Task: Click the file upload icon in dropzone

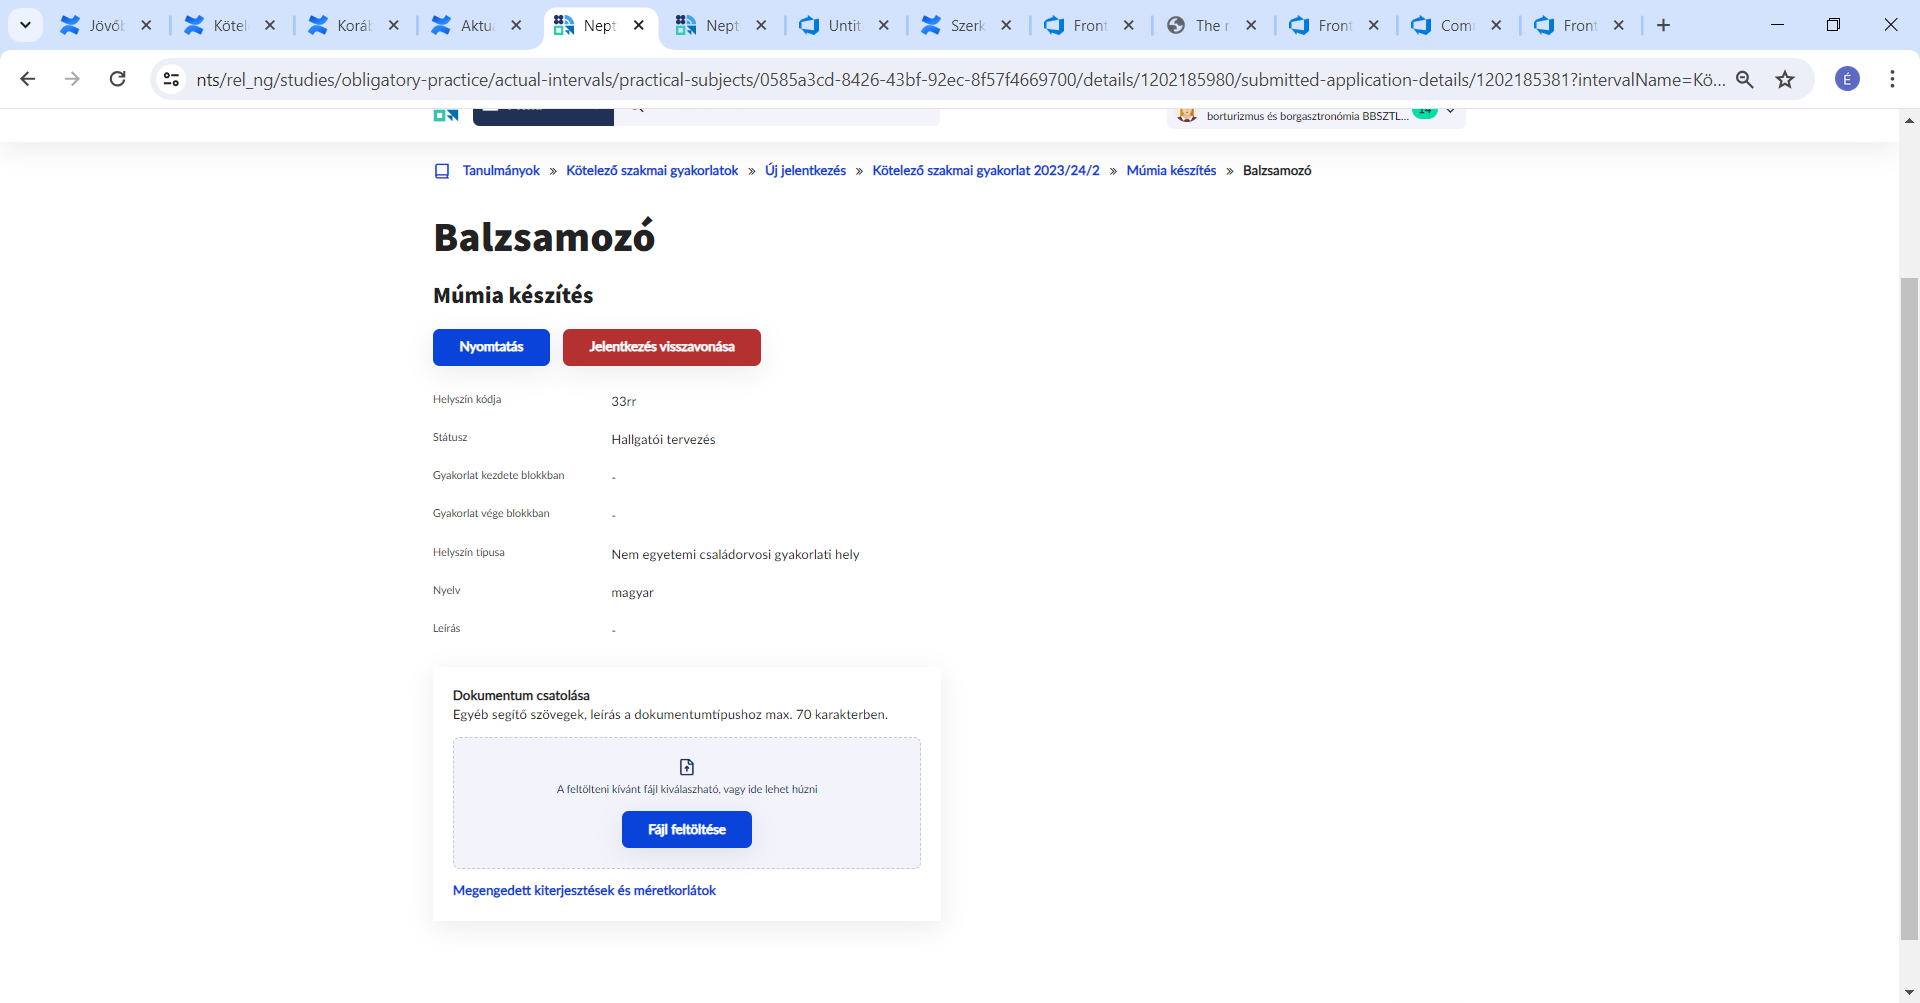Action: (x=687, y=767)
